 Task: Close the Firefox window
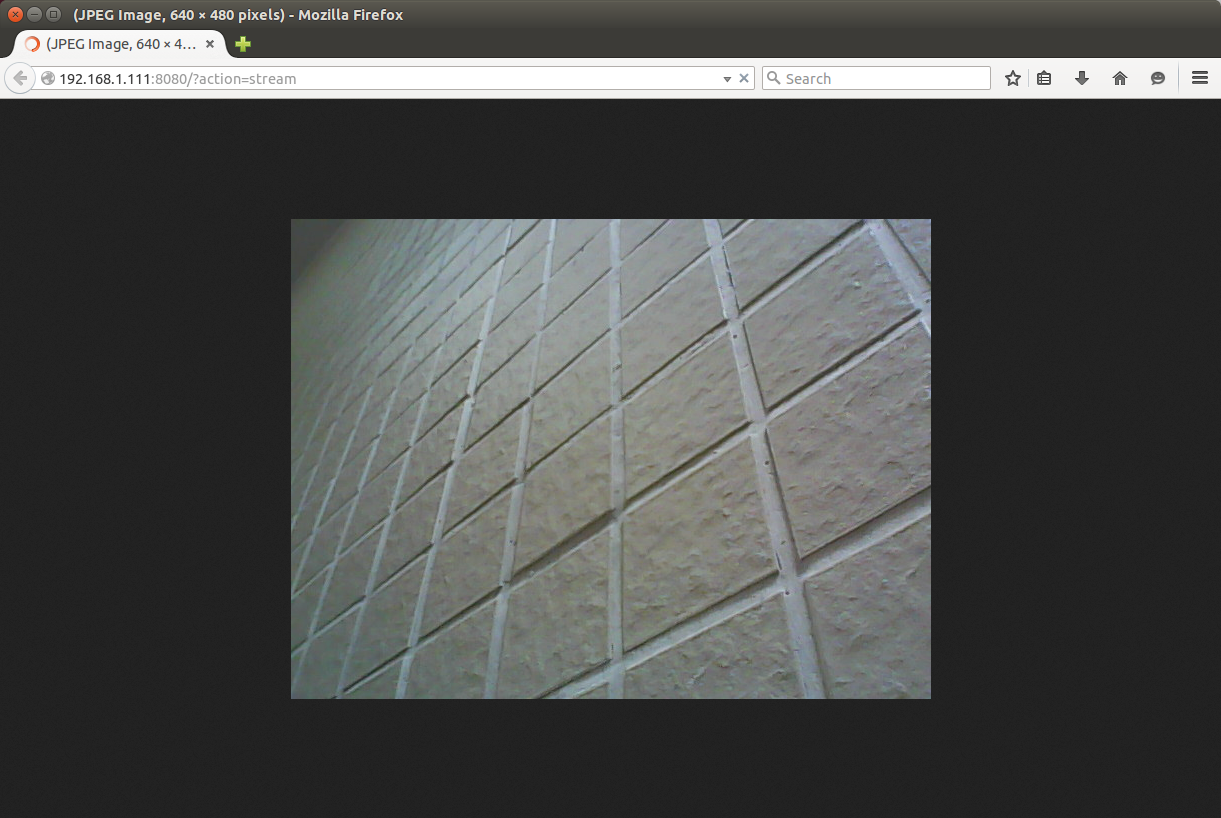tap(15, 14)
